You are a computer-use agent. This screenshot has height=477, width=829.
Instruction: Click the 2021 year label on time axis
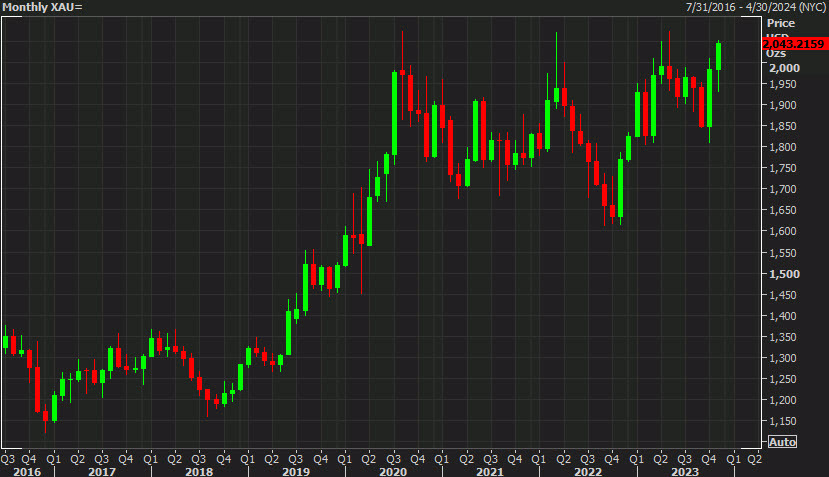(x=490, y=471)
